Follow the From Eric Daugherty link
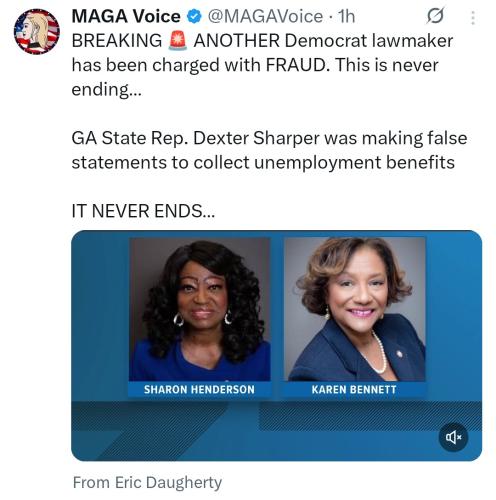 (x=147, y=483)
